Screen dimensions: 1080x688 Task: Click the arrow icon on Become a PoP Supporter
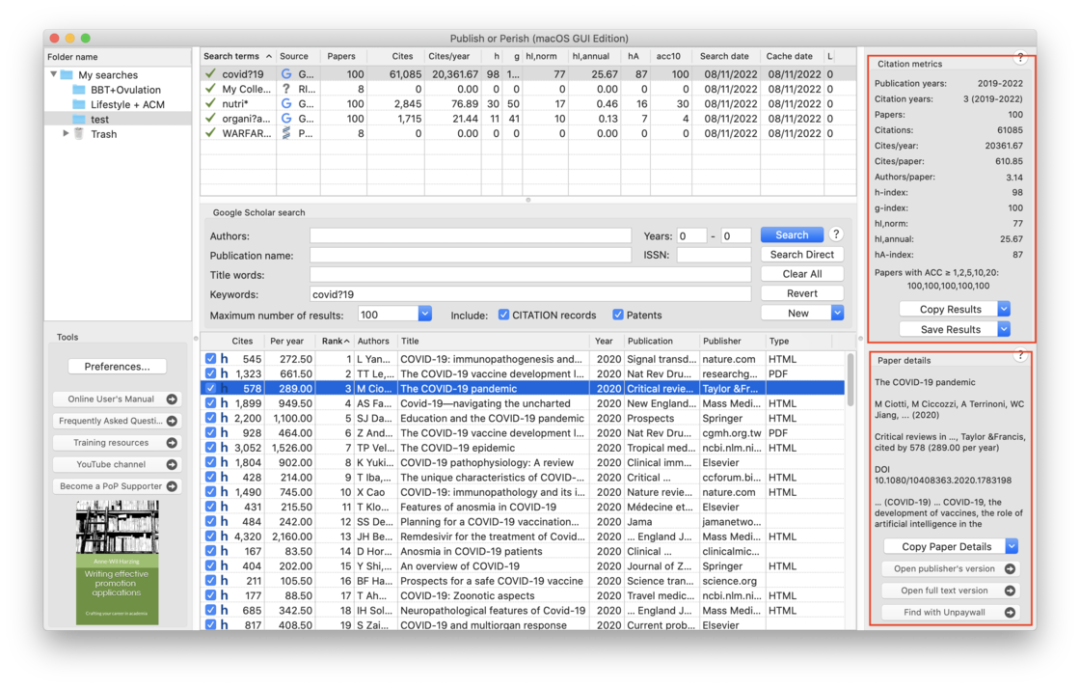pyautogui.click(x=172, y=486)
